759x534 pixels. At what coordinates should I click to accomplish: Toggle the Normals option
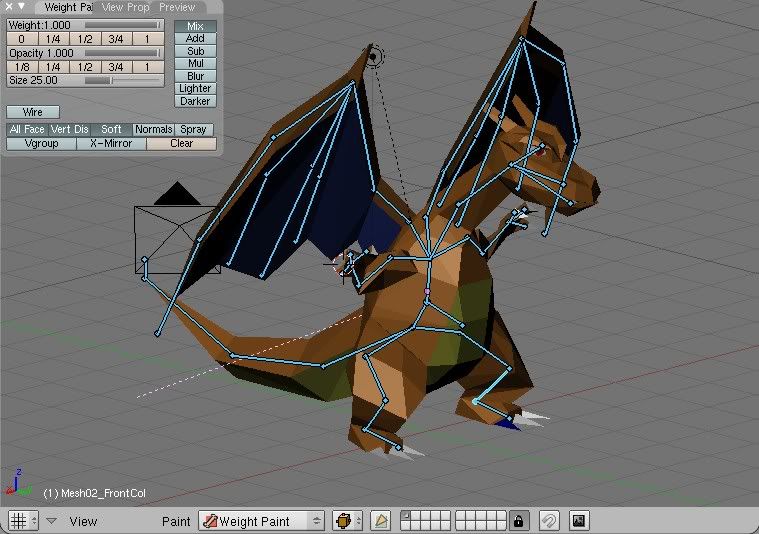(153, 129)
